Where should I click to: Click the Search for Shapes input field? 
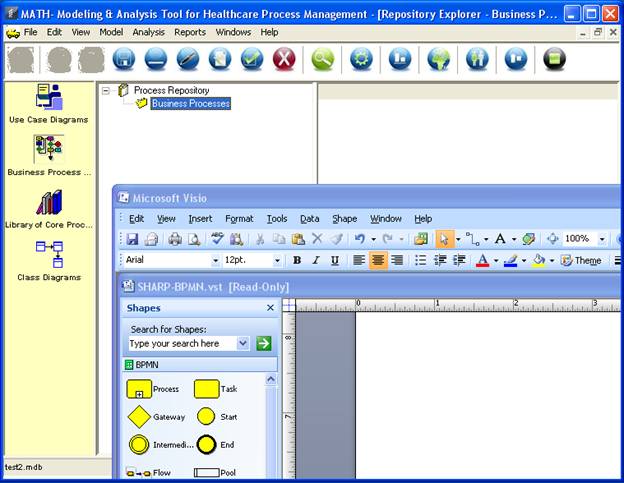182,343
